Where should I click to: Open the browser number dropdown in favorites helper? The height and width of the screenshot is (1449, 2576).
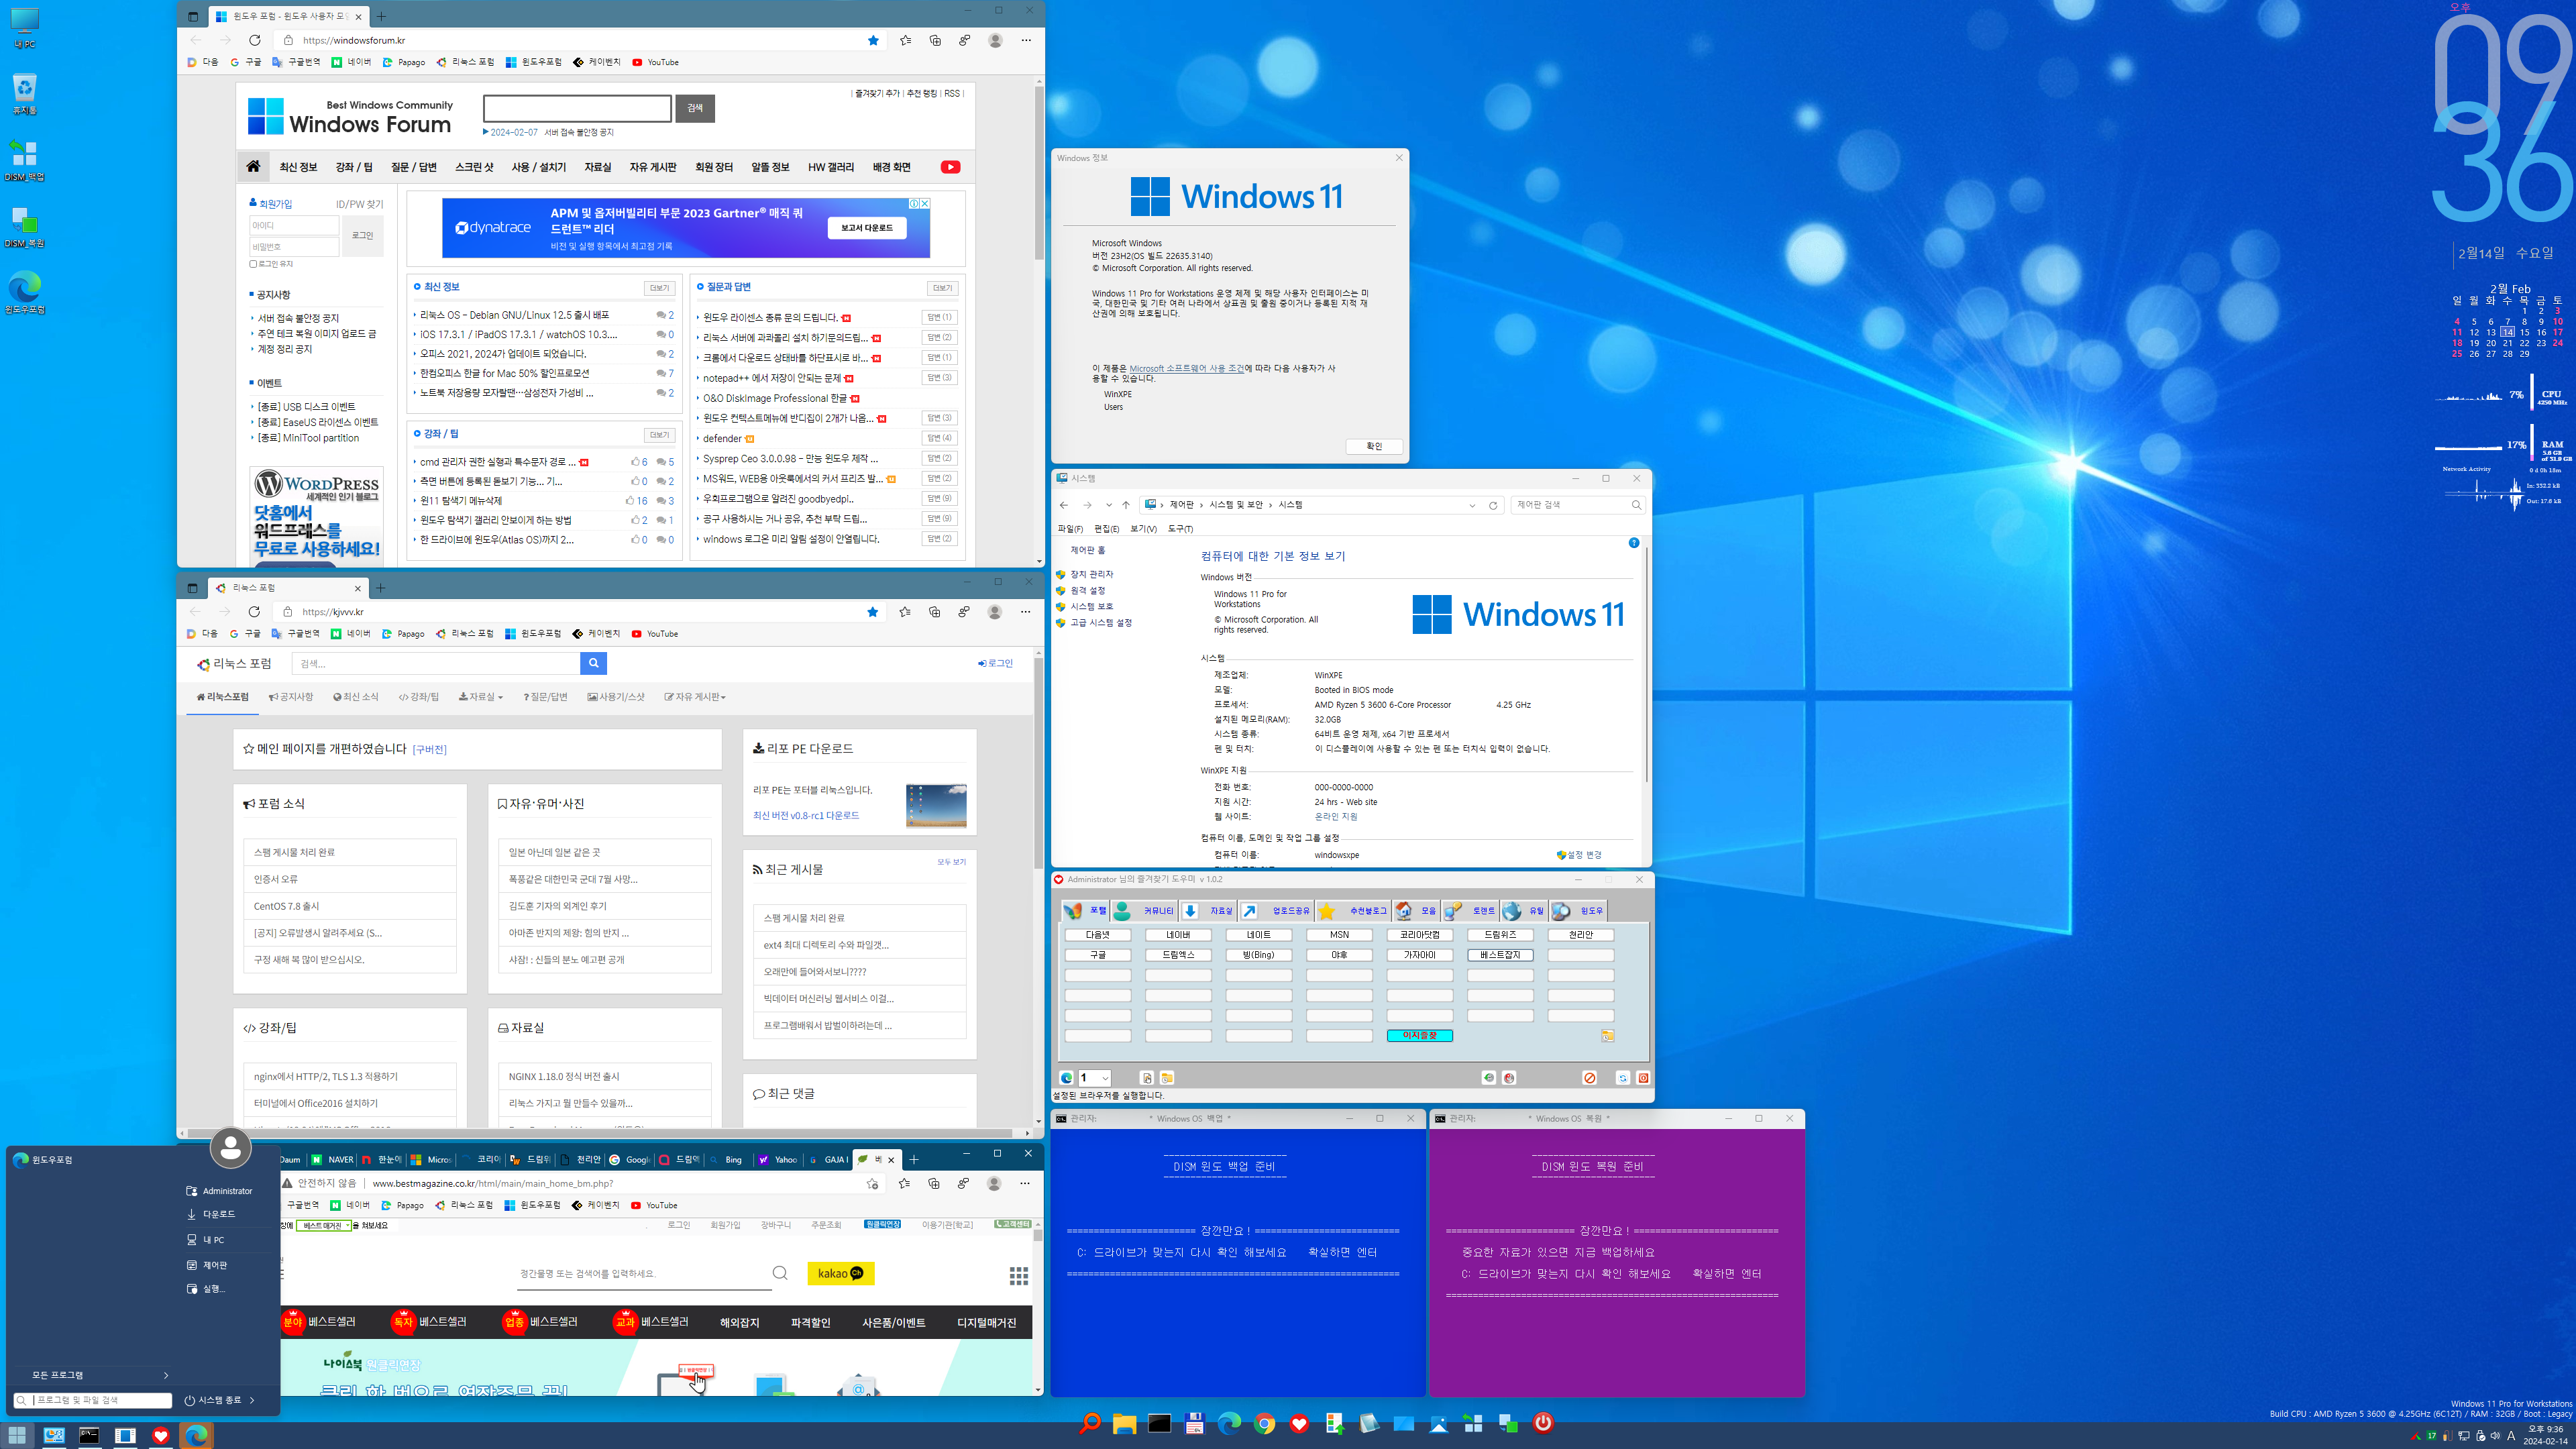pyautogui.click(x=1095, y=1078)
